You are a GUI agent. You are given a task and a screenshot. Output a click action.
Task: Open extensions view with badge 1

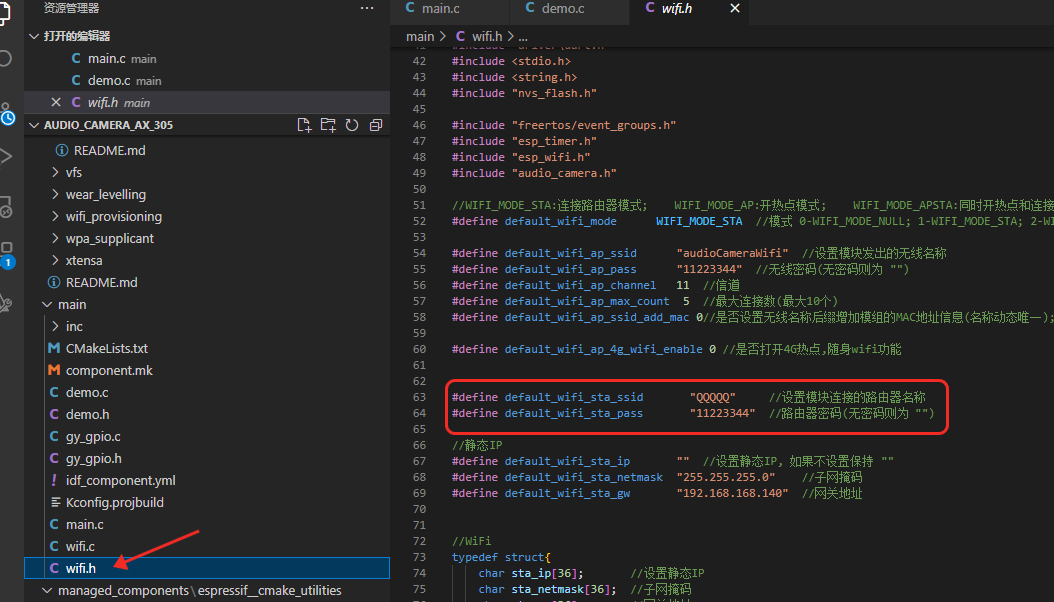(7, 255)
